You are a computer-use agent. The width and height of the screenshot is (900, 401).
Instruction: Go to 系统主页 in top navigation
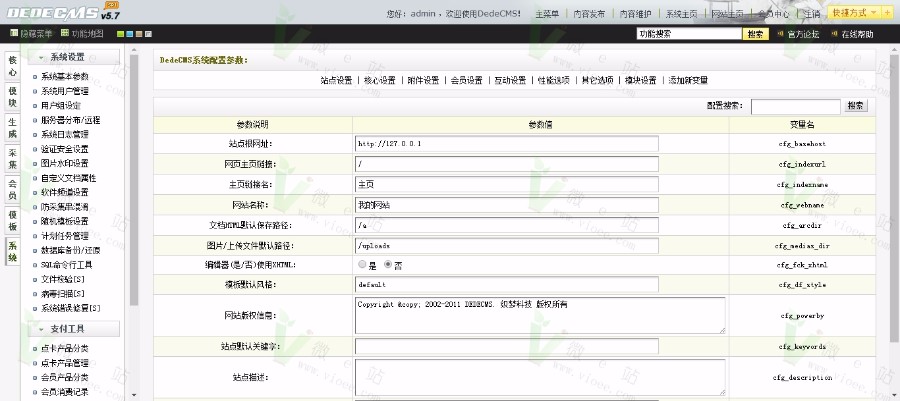click(x=681, y=14)
